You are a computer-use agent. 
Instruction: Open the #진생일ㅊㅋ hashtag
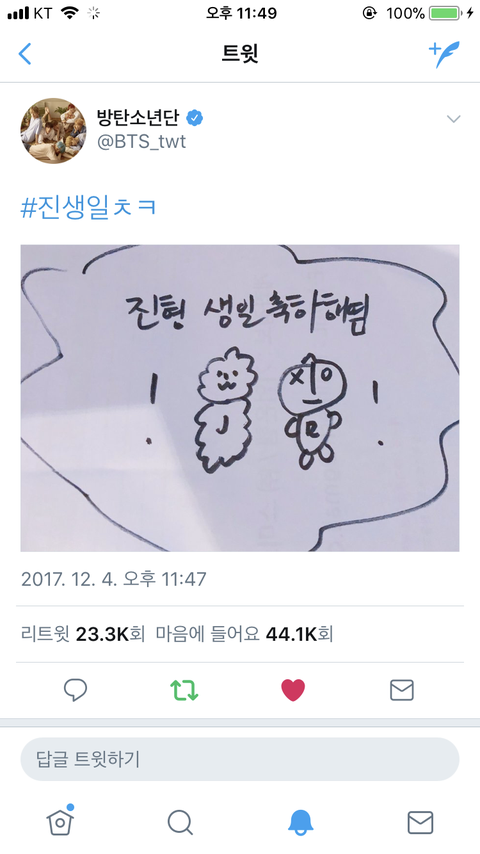tap(89, 208)
